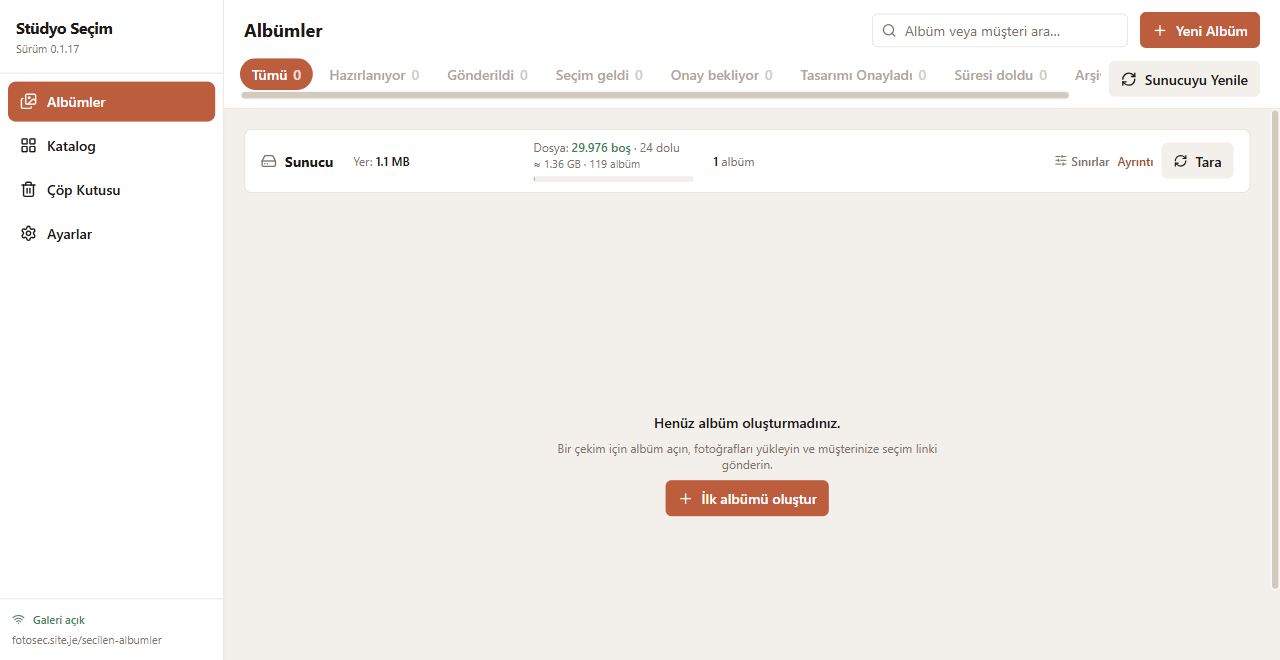Click the Sunucu server drive icon

point(269,161)
